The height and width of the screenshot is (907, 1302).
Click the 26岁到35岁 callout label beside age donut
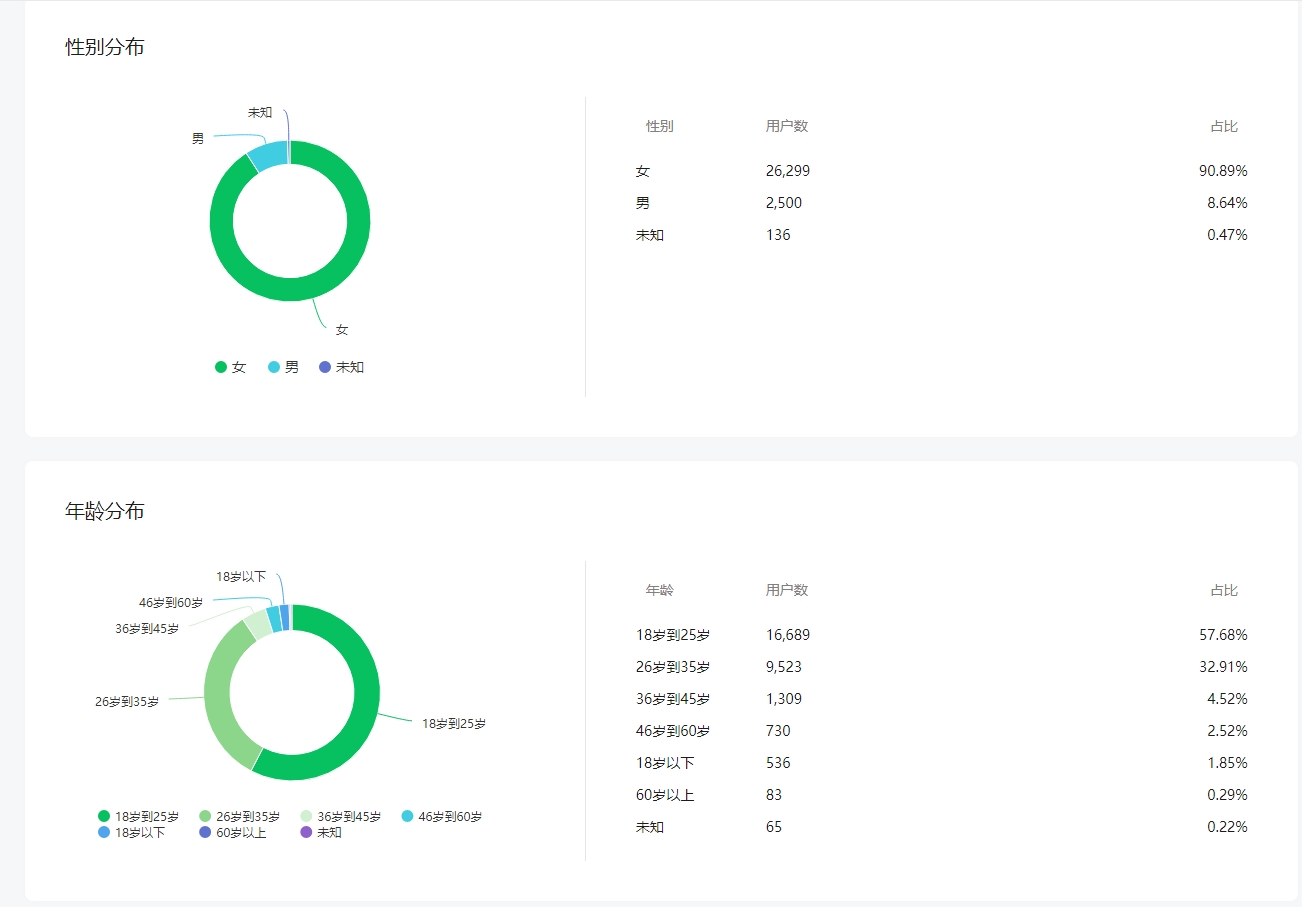click(x=127, y=701)
